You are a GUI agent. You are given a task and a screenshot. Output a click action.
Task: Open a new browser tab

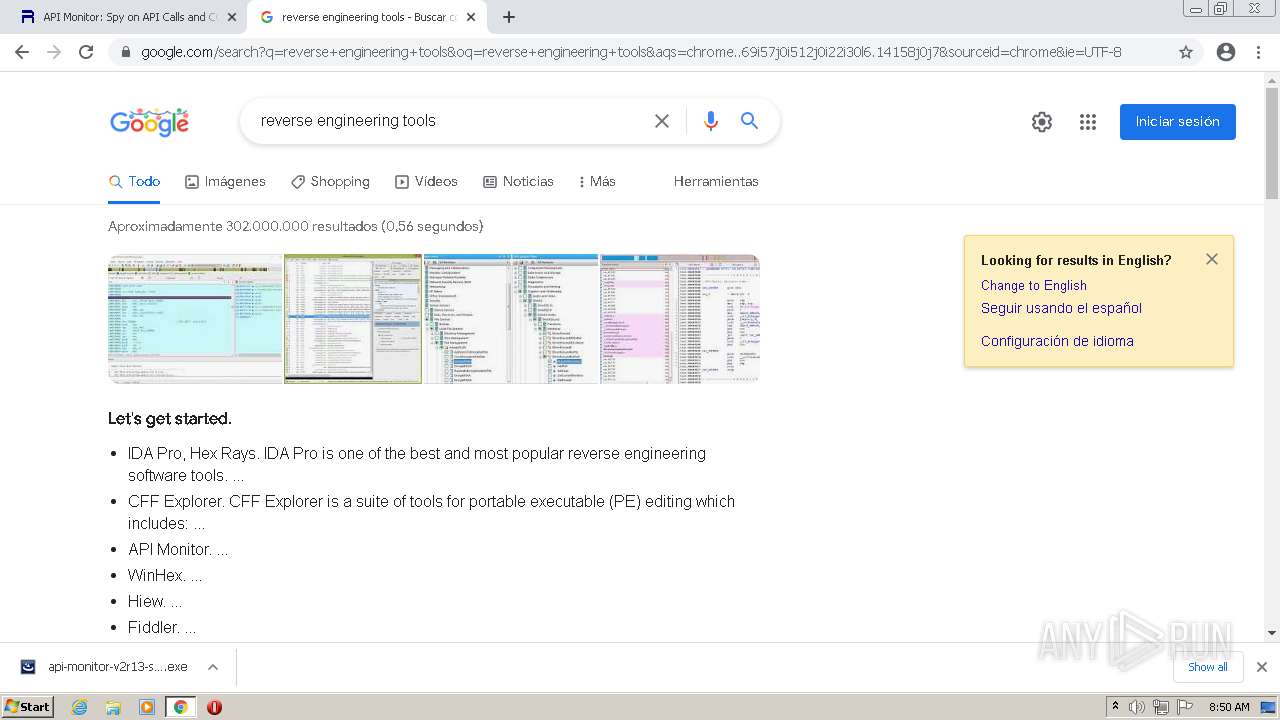(509, 17)
